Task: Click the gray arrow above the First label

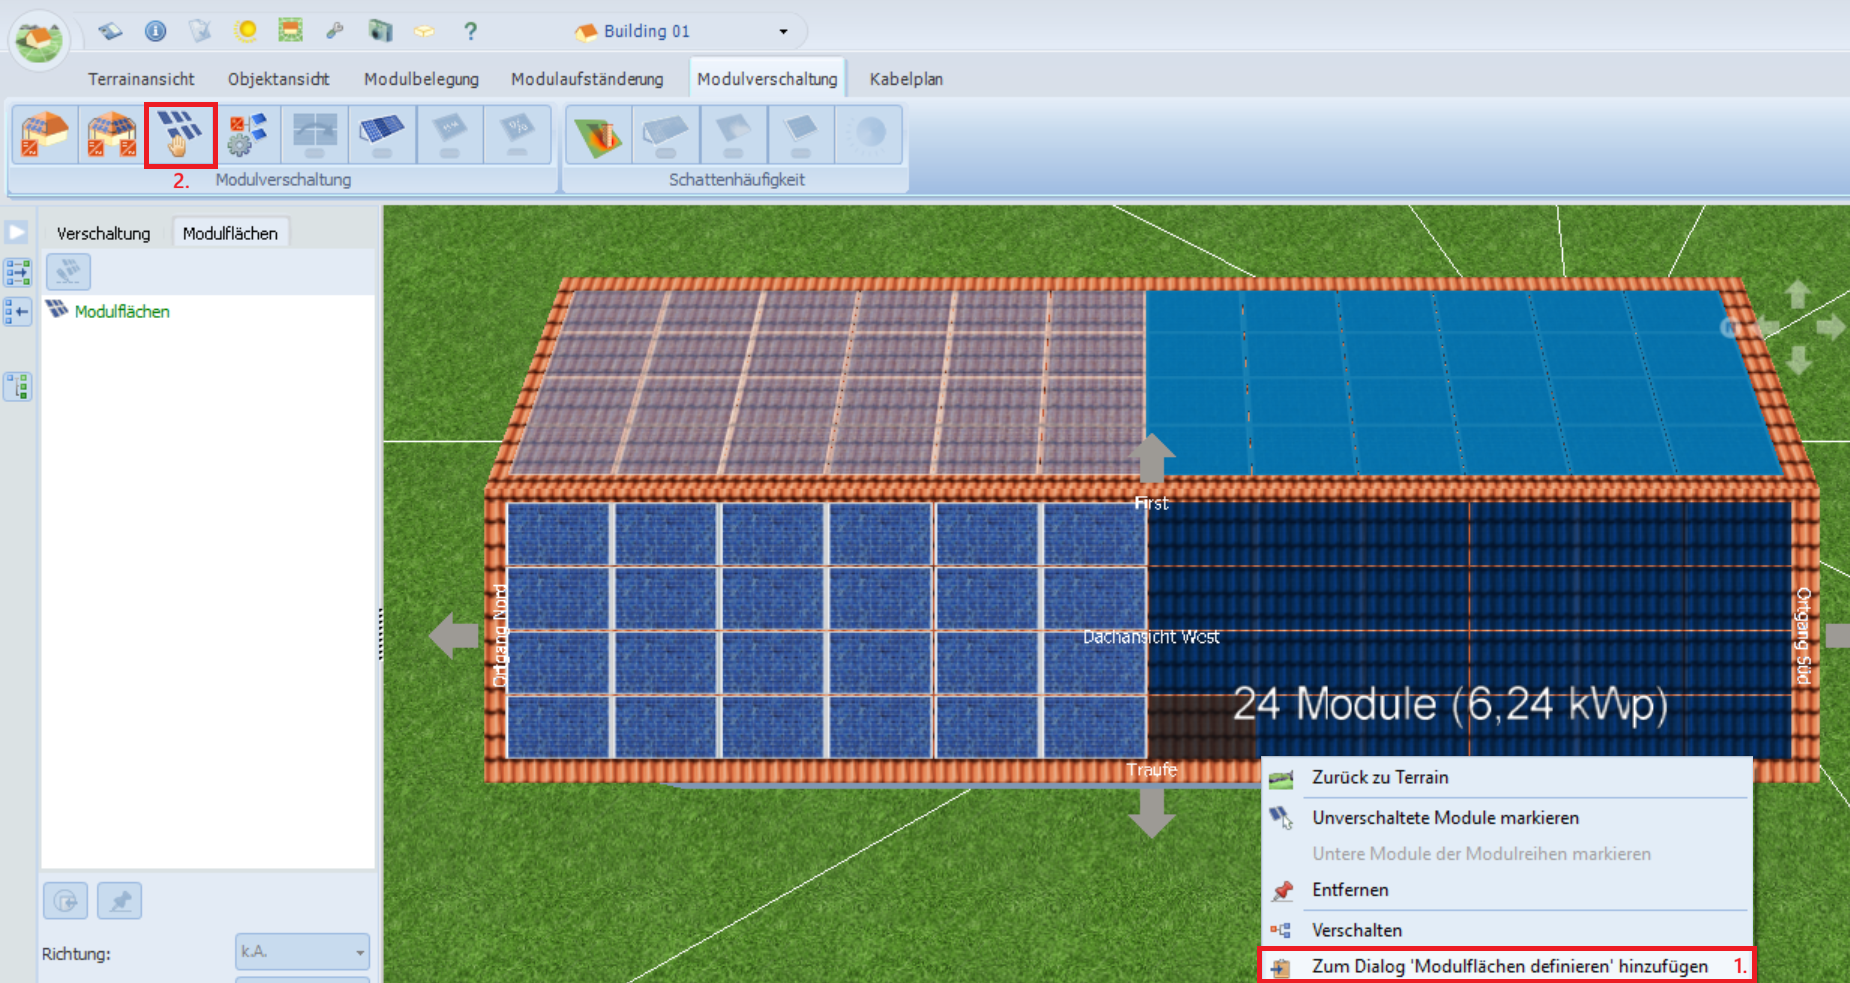Action: [x=1152, y=457]
